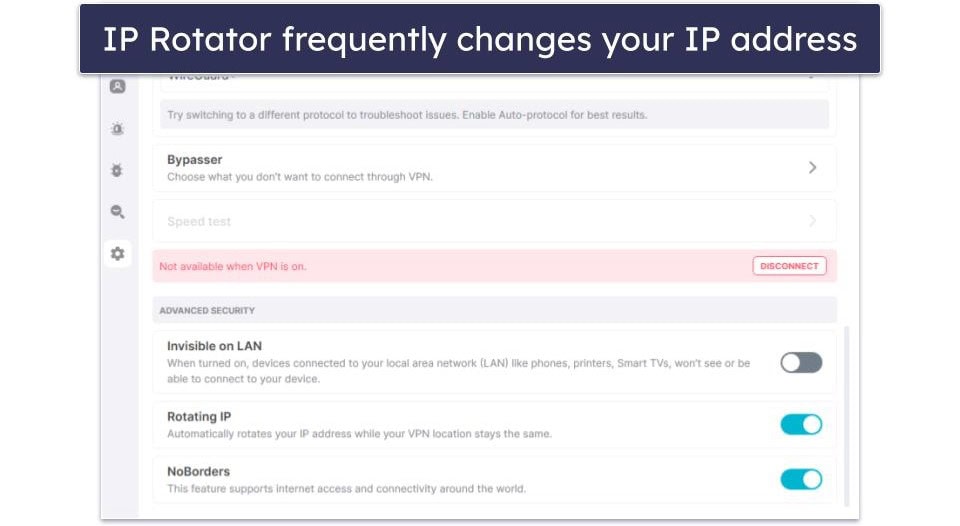
Task: Open the Search magnifier sidebar icon
Action: point(118,212)
